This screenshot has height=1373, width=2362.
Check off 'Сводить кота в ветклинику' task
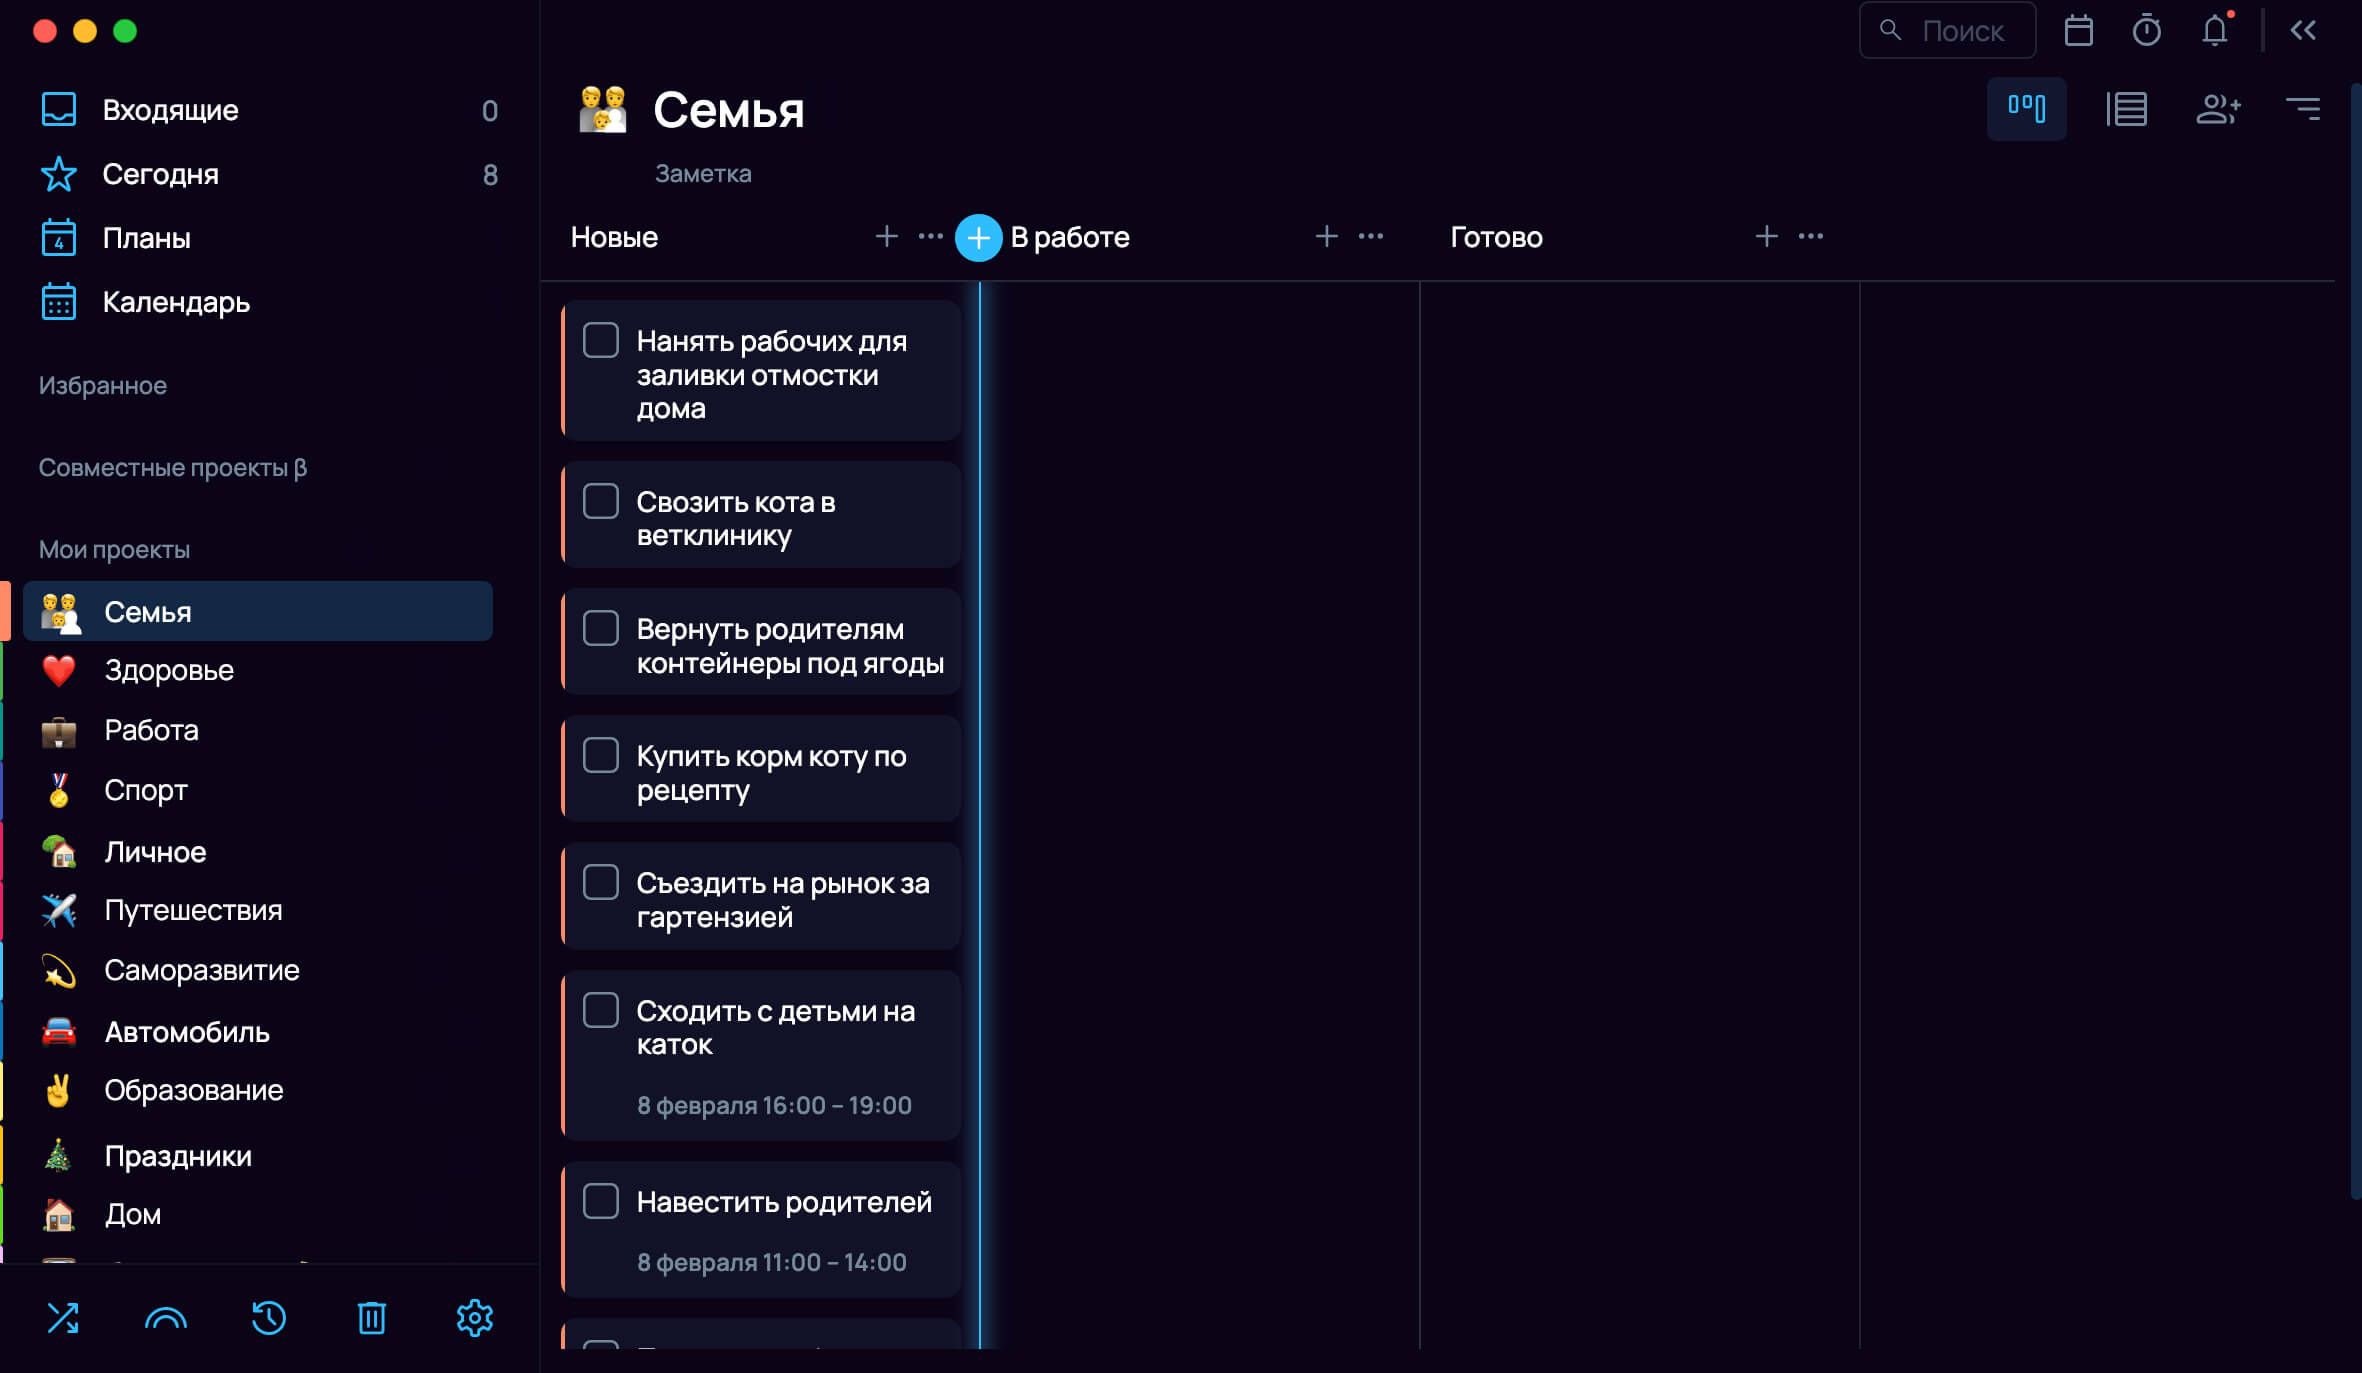[x=601, y=501]
